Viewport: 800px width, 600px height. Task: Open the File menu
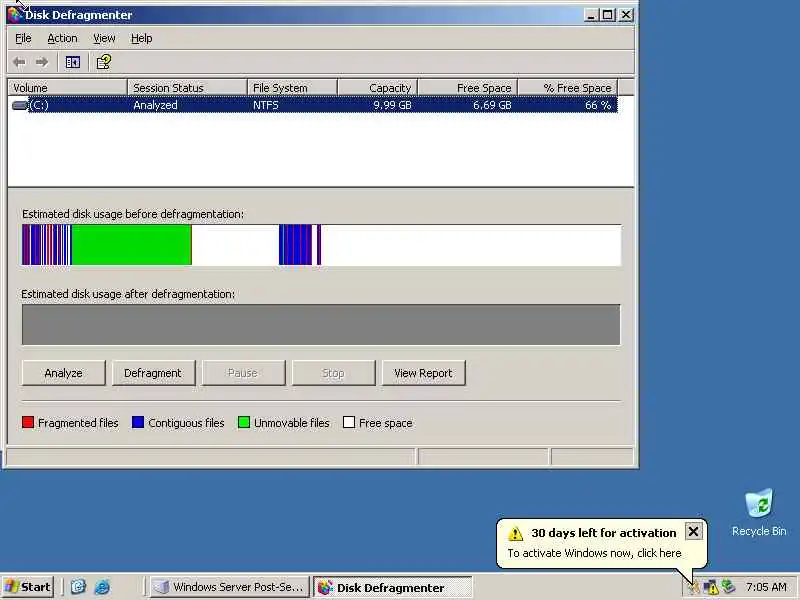click(x=23, y=38)
